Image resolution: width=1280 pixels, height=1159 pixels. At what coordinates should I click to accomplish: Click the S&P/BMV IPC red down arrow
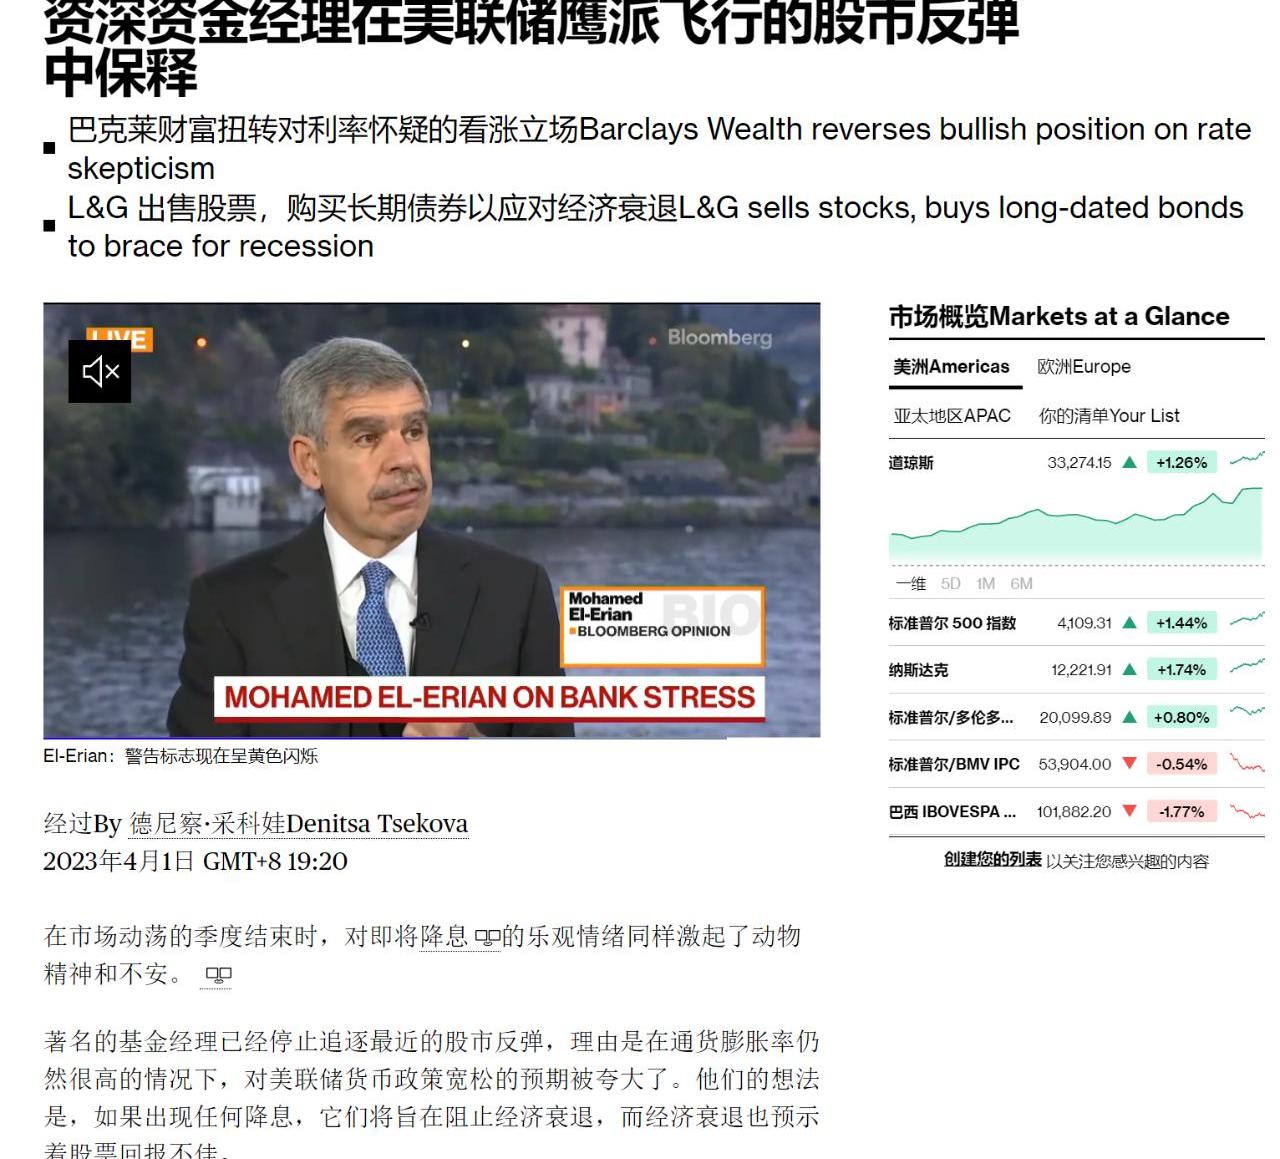(x=1129, y=764)
